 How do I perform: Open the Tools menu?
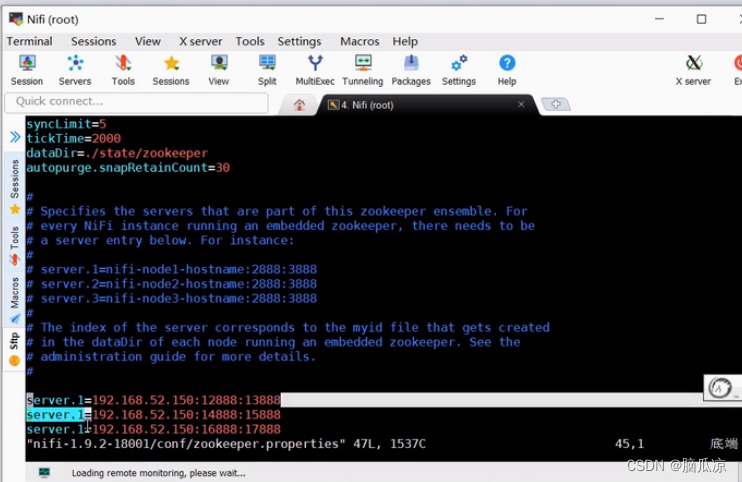click(x=250, y=42)
